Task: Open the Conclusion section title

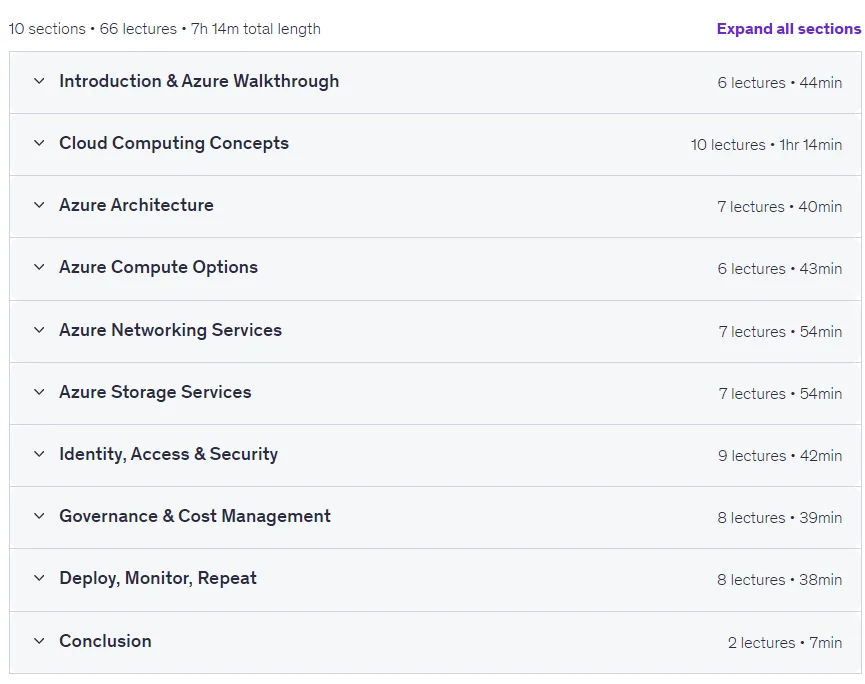Action: point(105,641)
